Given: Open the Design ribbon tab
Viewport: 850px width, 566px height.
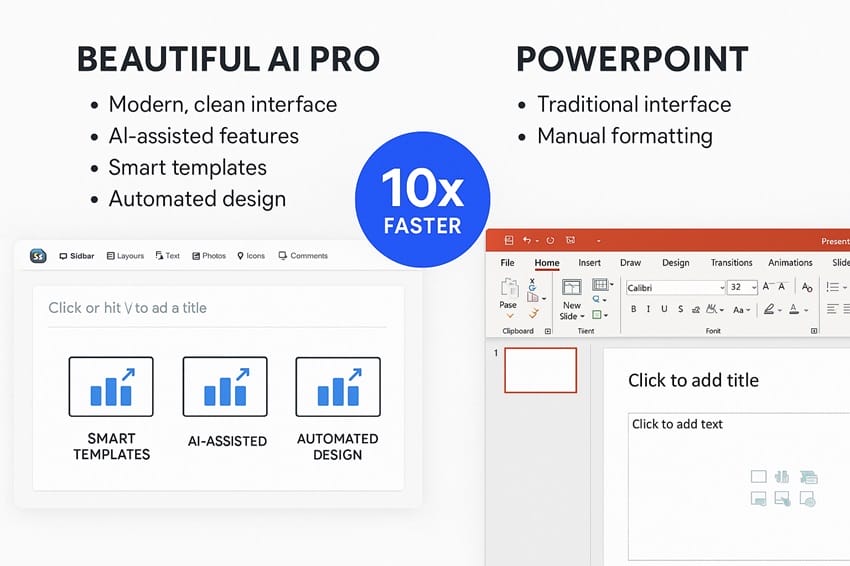Looking at the screenshot, I should pyautogui.click(x=675, y=262).
